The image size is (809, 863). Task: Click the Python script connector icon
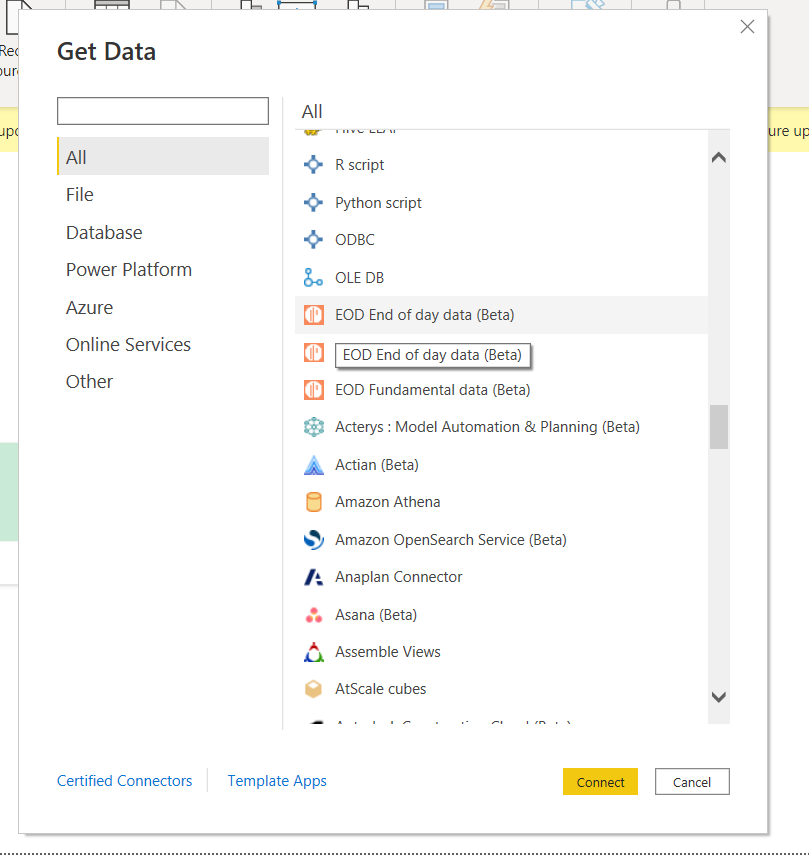tap(313, 203)
